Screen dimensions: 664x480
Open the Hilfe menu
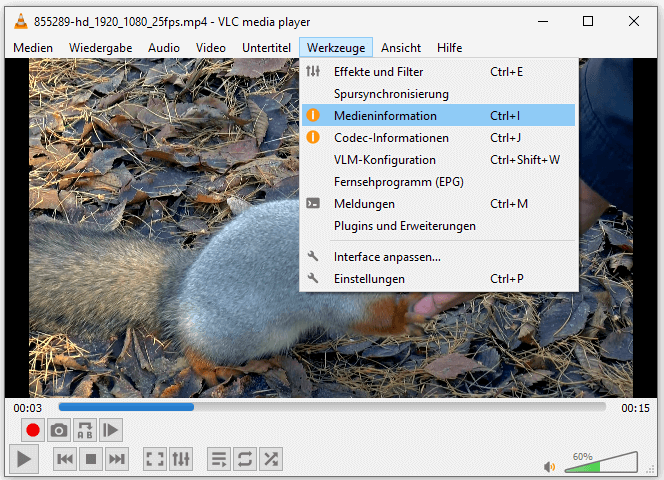click(449, 48)
